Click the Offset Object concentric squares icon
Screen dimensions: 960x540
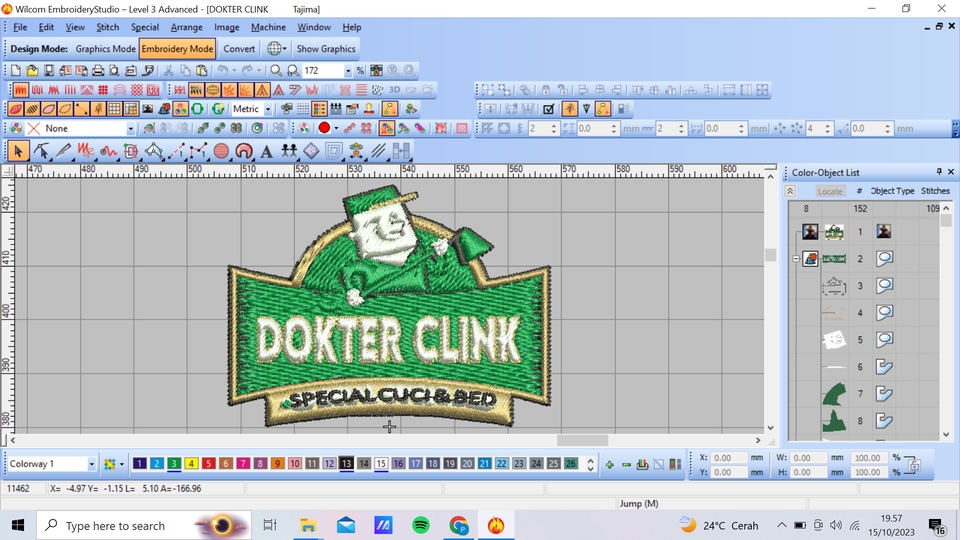coord(334,151)
